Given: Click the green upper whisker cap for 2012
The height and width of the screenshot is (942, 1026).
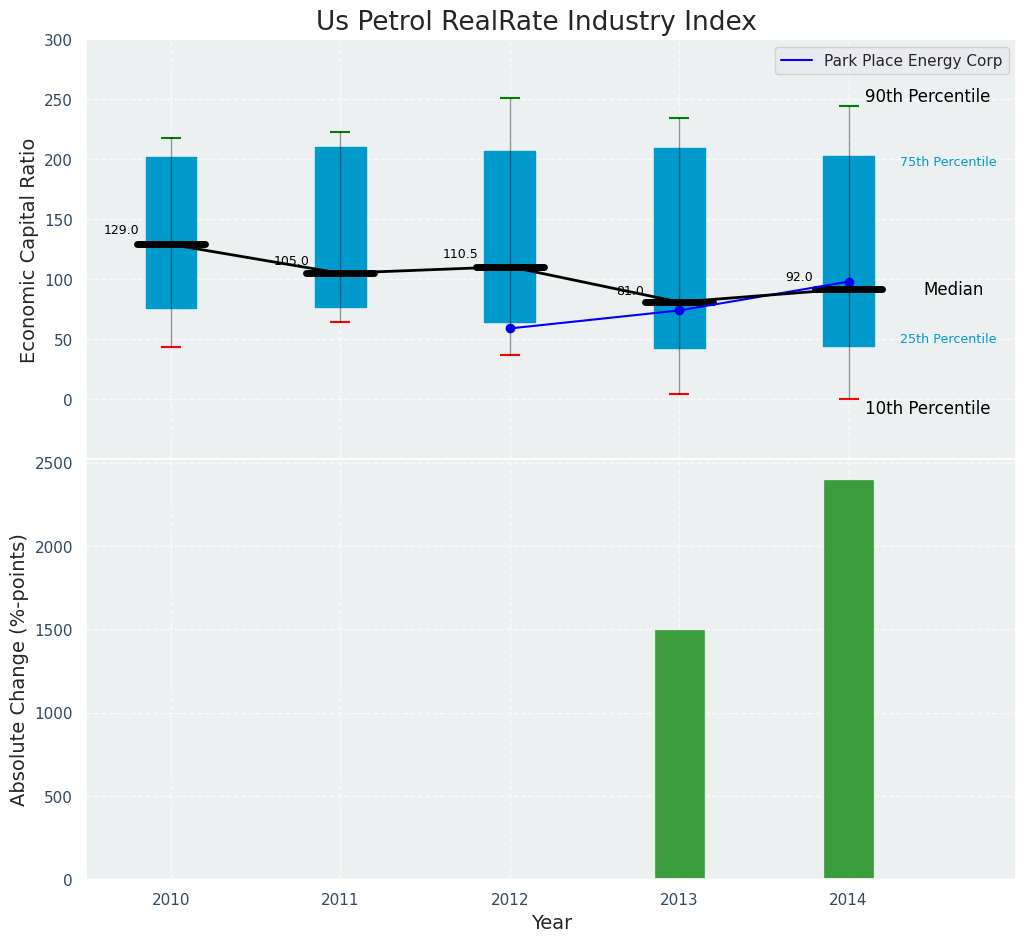Looking at the screenshot, I should tap(510, 98).
